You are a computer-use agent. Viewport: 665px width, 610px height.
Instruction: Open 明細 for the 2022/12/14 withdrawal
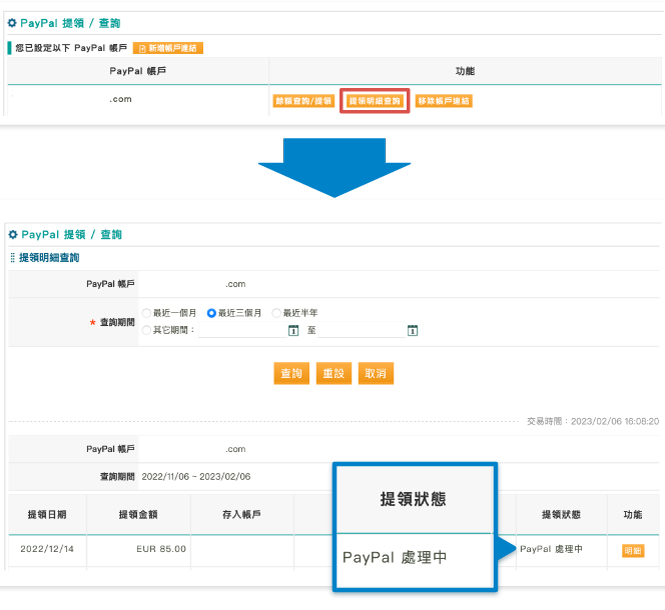[x=633, y=551]
